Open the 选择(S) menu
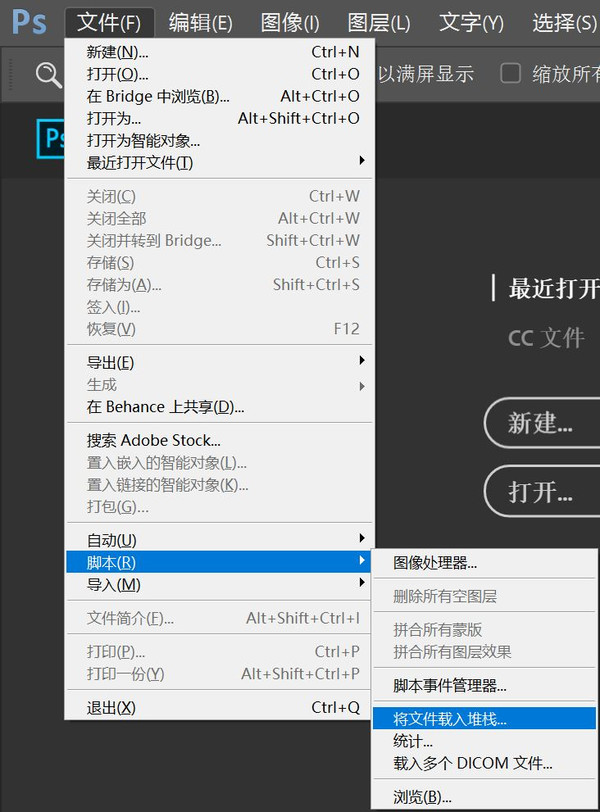Viewport: 600px width, 812px height. (564, 23)
